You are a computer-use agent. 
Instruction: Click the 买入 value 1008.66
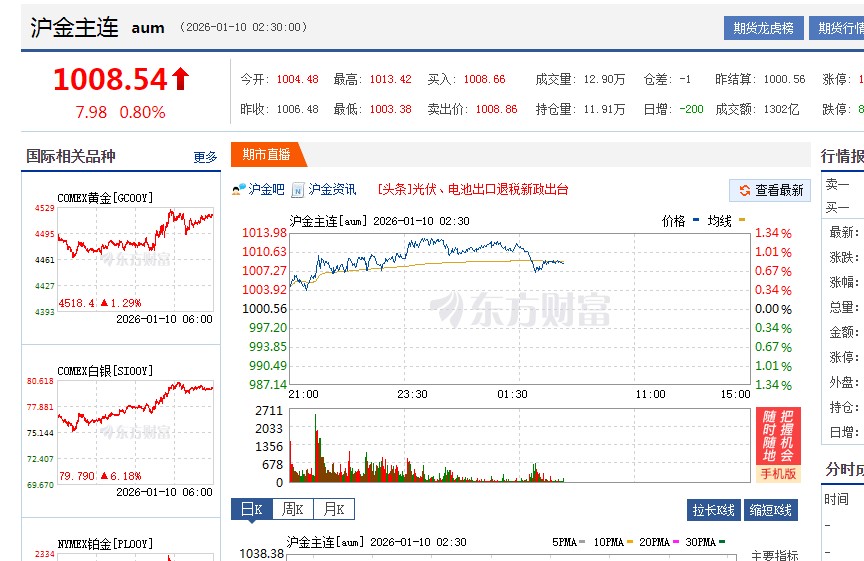pos(484,79)
